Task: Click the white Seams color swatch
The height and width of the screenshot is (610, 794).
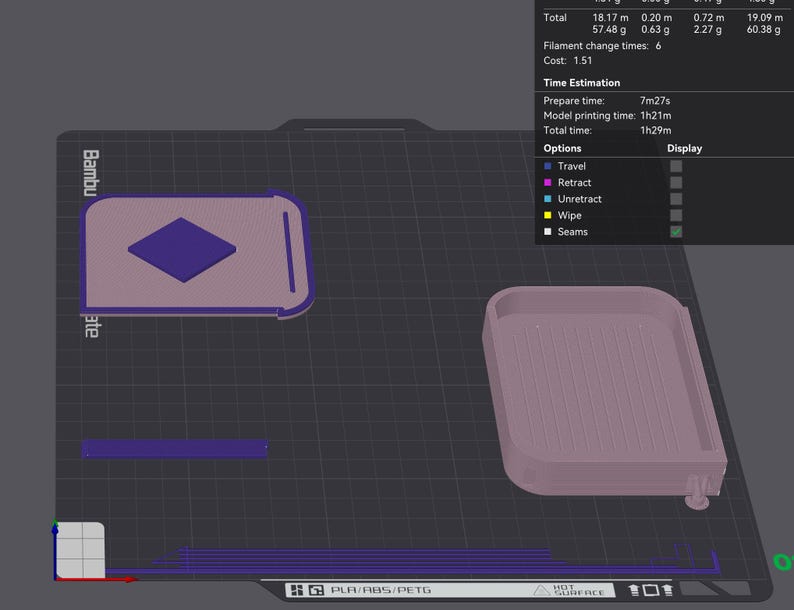Action: tap(547, 231)
